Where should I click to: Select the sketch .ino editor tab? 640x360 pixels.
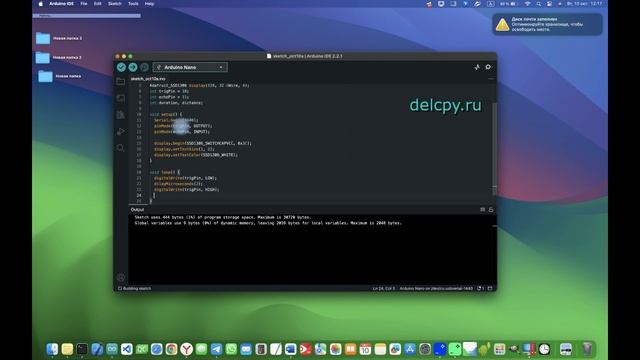click(x=148, y=78)
